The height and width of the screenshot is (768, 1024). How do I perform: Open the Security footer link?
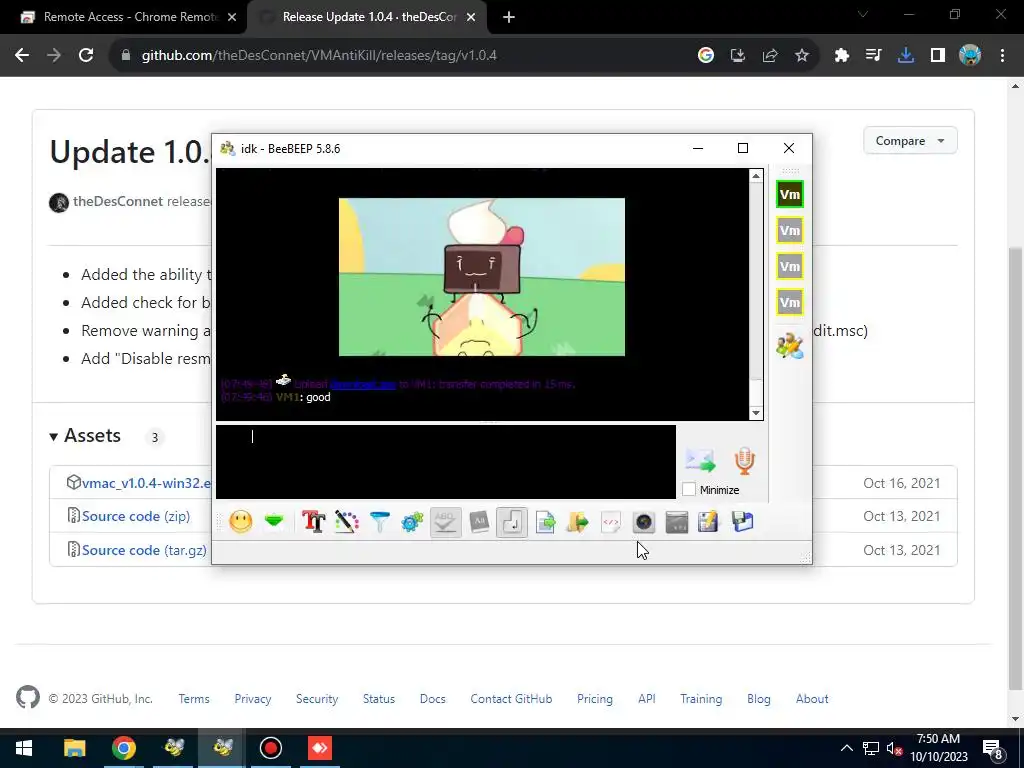coord(317,699)
